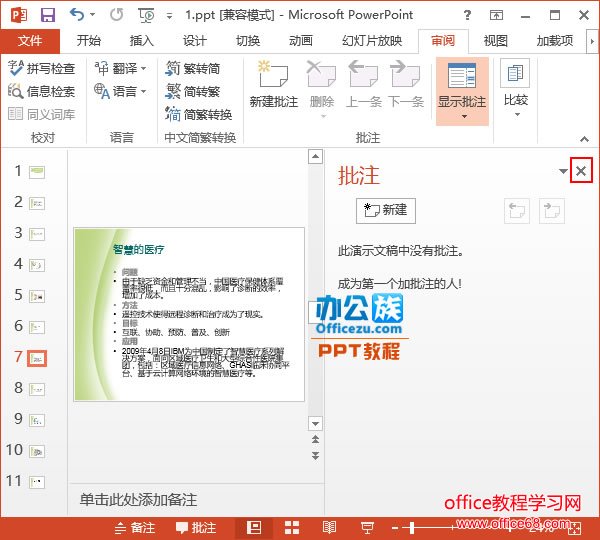Open 信息检索 research pane
Viewport: 600px width, 540px height.
41,91
